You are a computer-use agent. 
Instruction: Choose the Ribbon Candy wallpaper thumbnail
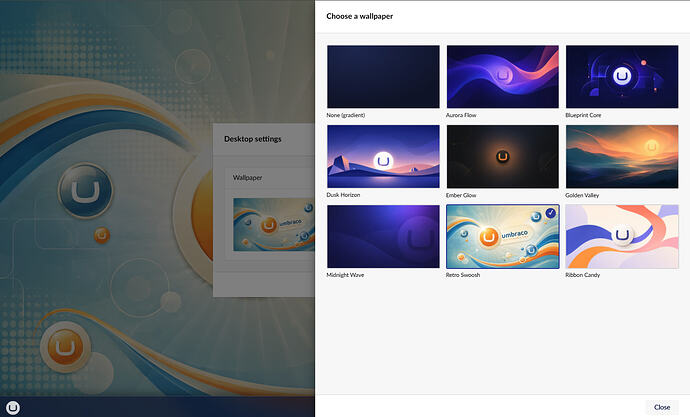pos(622,236)
